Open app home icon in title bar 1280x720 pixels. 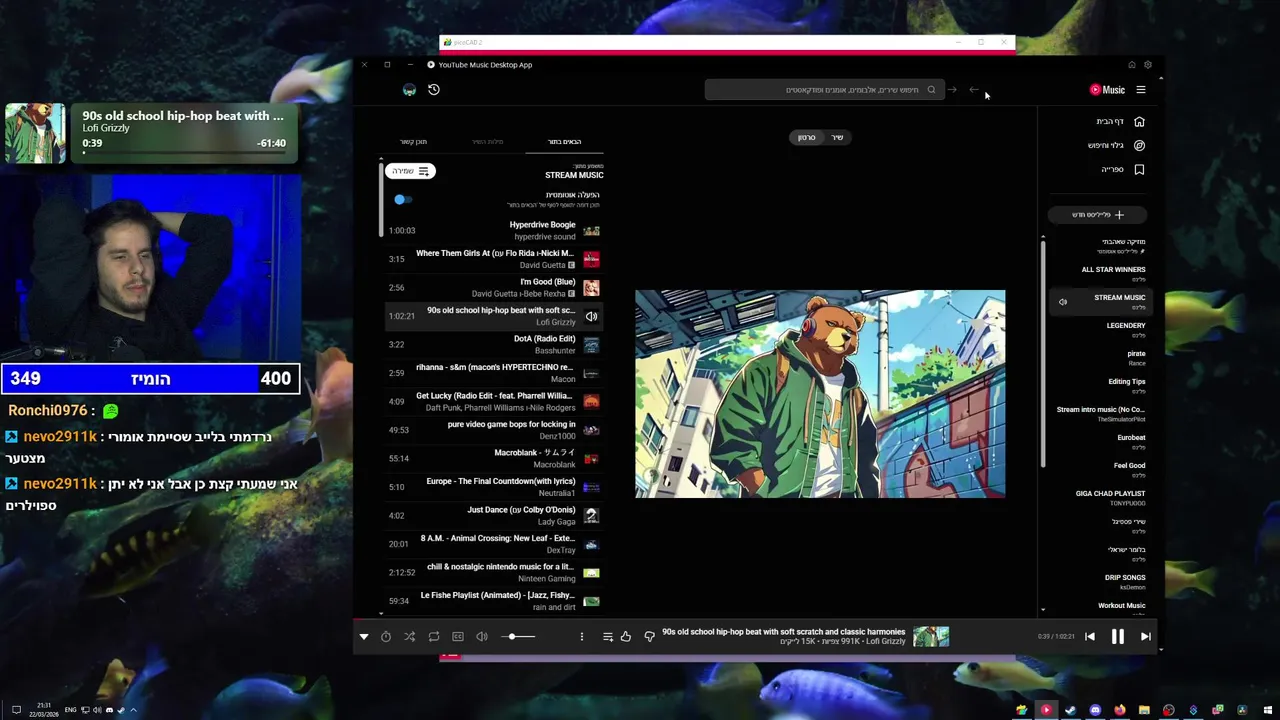1132,65
